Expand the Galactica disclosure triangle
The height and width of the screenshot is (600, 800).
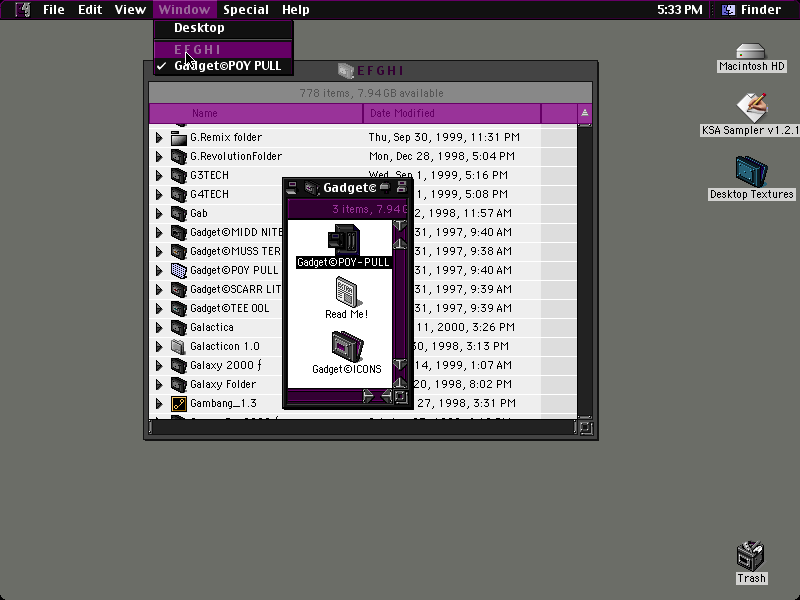click(x=159, y=327)
